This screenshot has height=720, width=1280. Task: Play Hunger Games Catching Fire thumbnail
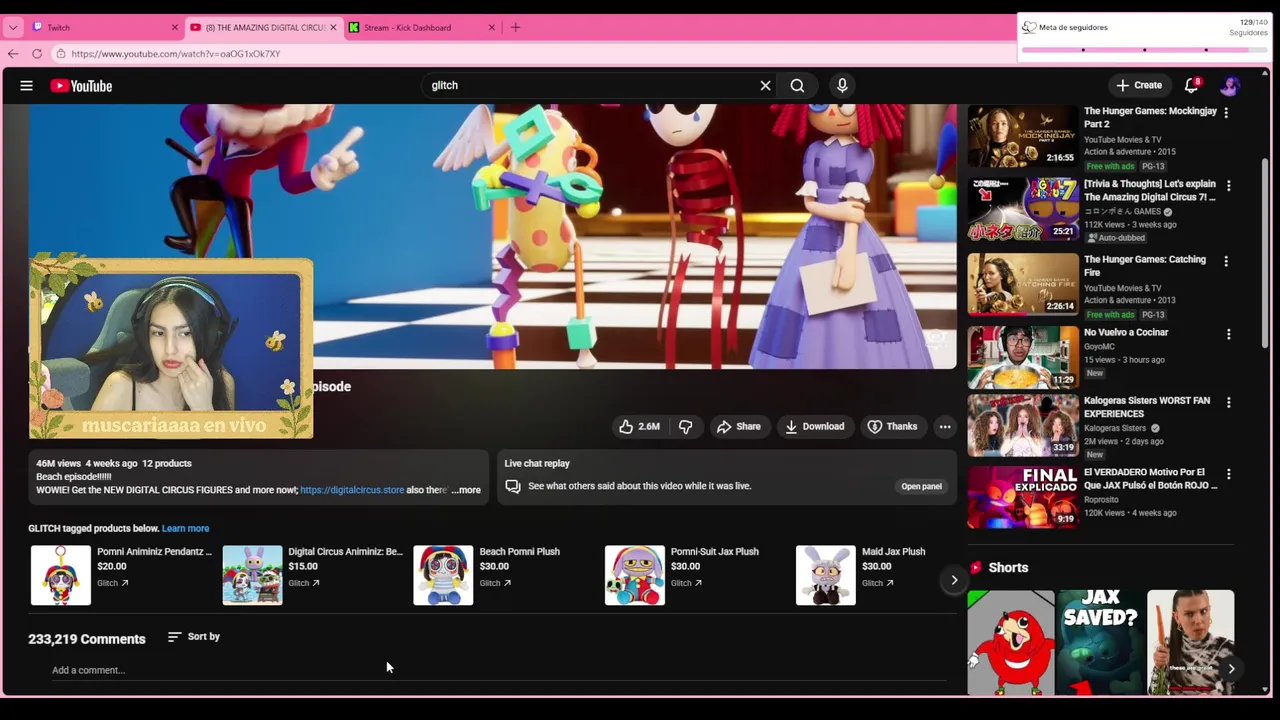[x=1023, y=283]
